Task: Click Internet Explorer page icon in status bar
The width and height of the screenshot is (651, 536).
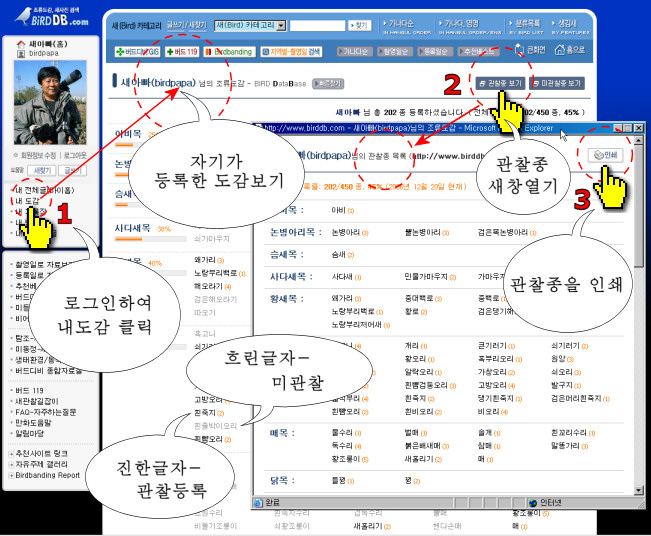Action: point(258,503)
